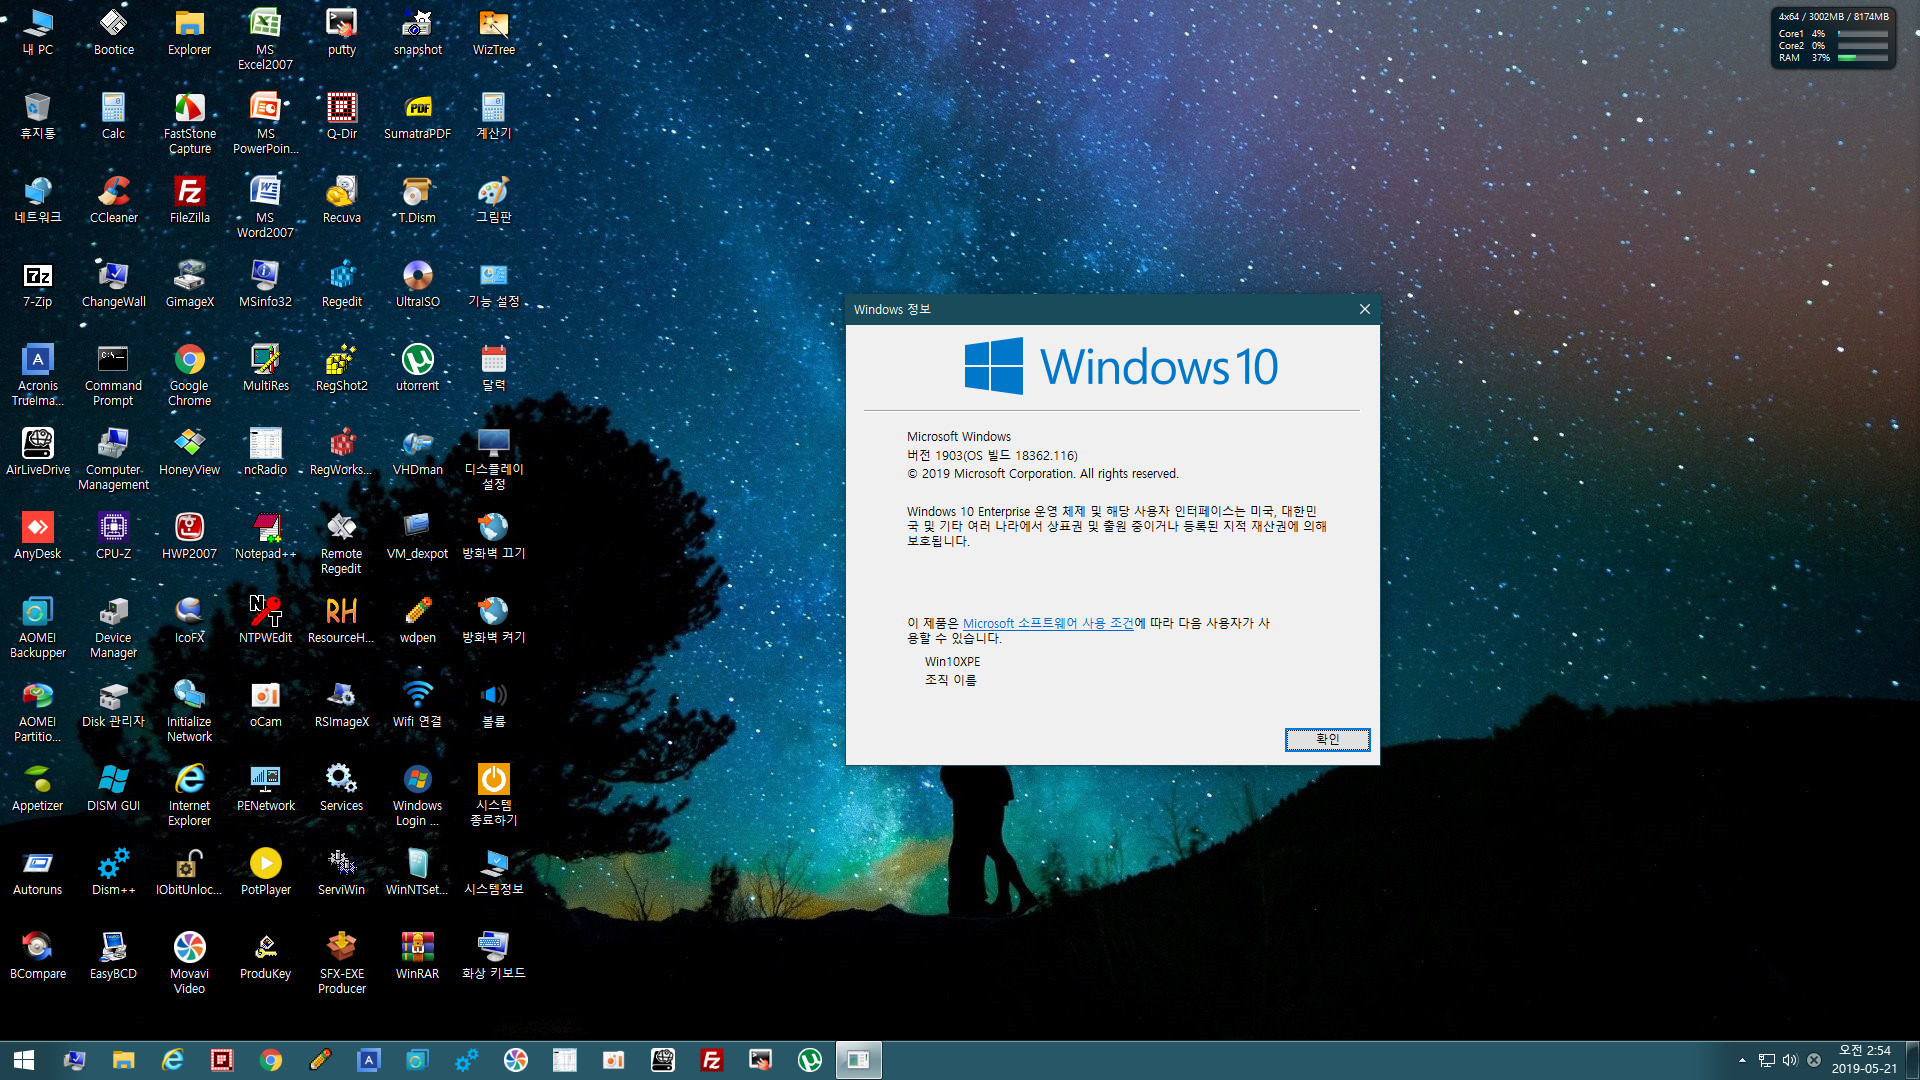Open the Services desktop shortcut
Viewport: 1920px width, 1080px height.
coord(341,788)
